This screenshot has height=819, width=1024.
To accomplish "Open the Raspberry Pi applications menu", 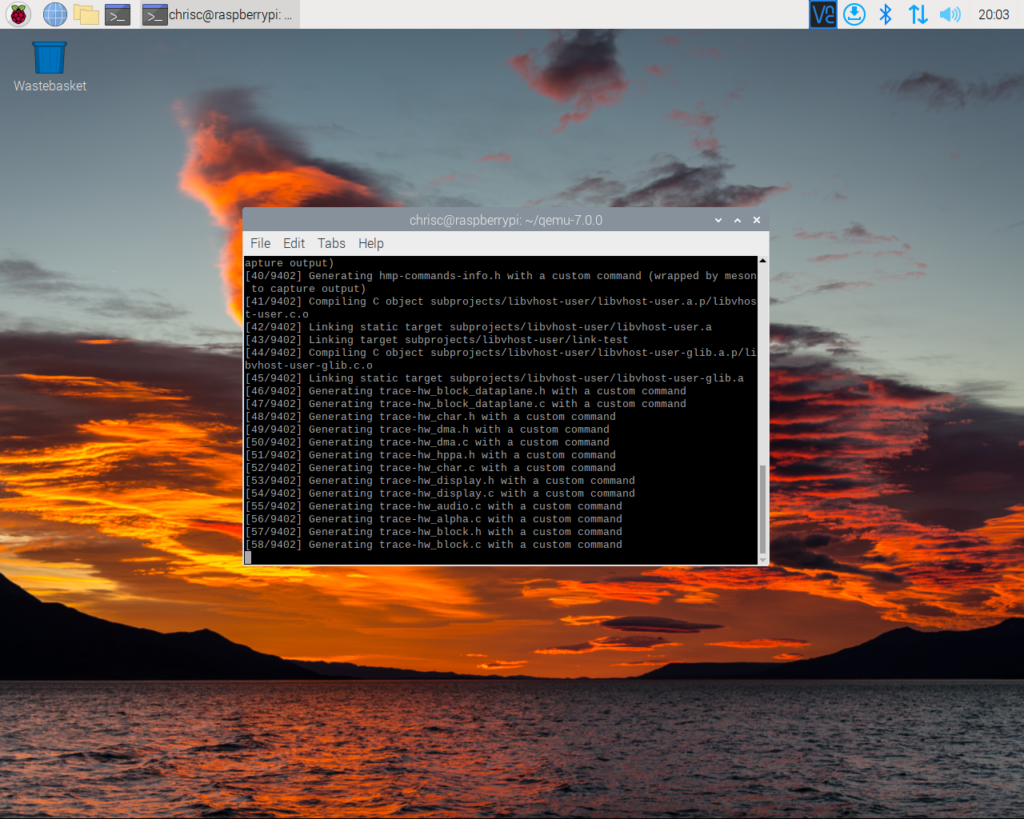I will pyautogui.click(x=19, y=14).
